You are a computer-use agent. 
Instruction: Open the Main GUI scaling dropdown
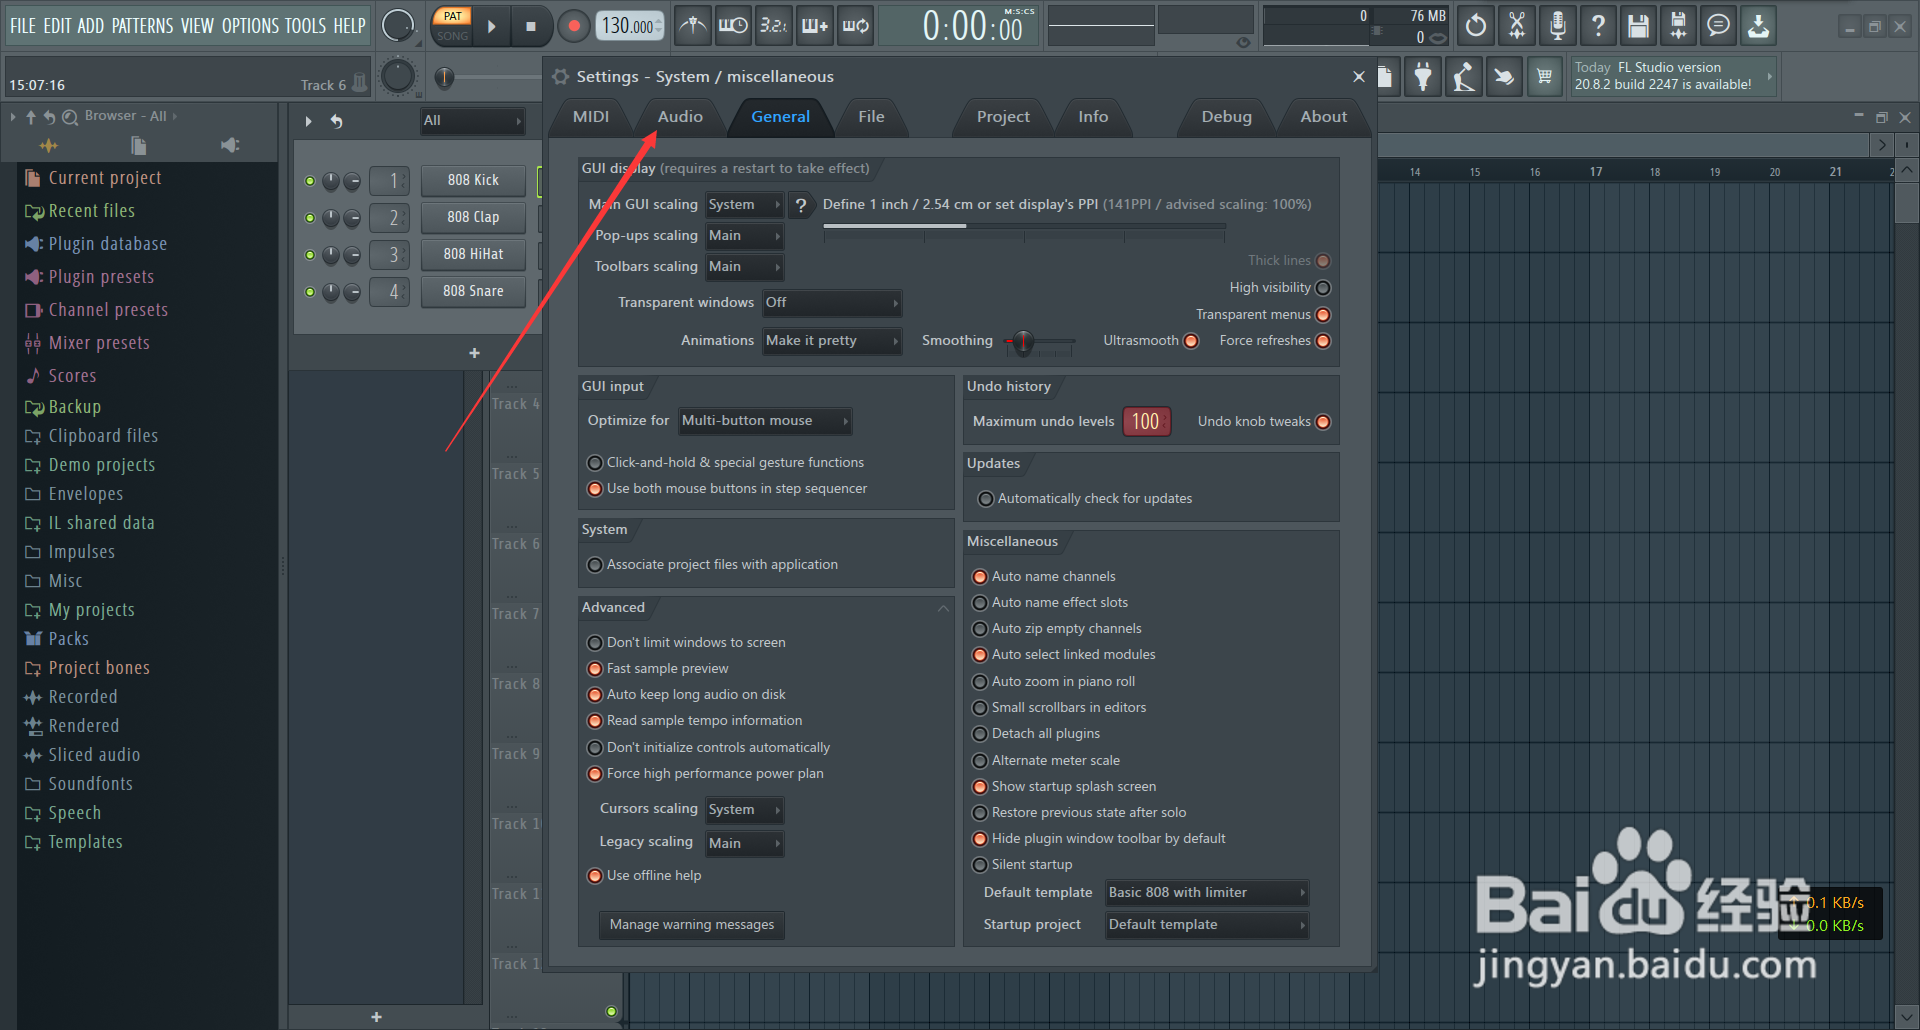[x=744, y=205]
